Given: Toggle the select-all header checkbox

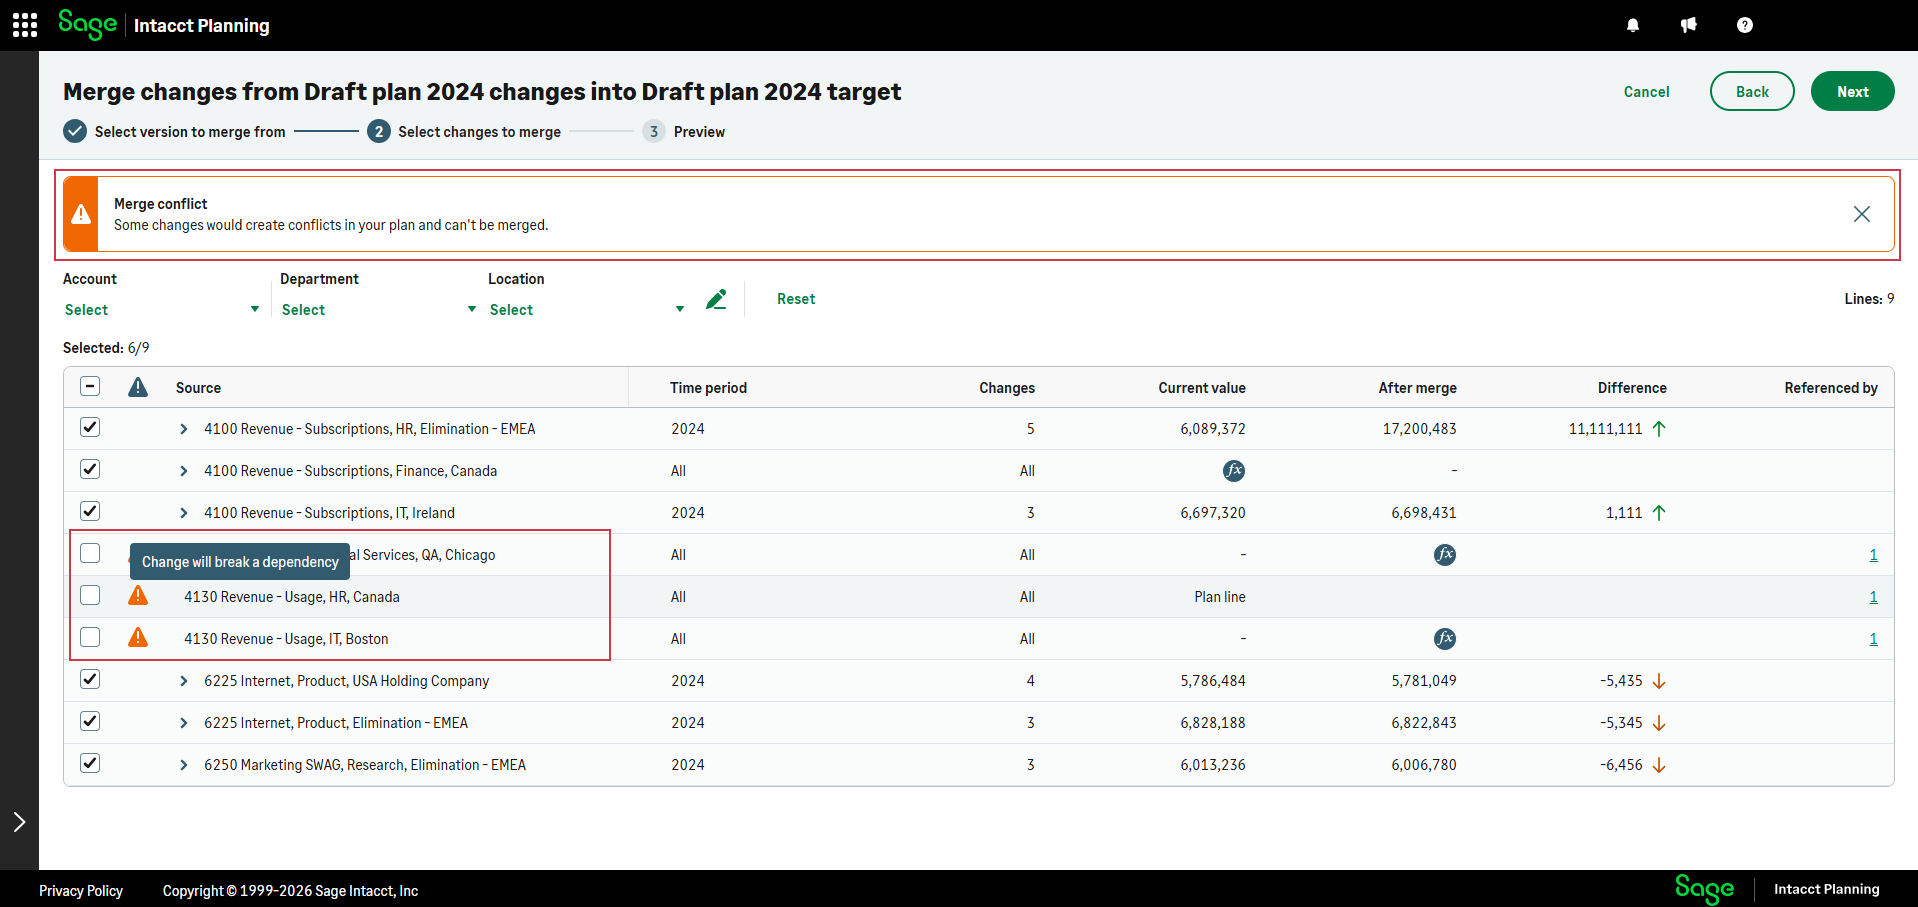Looking at the screenshot, I should [90, 386].
